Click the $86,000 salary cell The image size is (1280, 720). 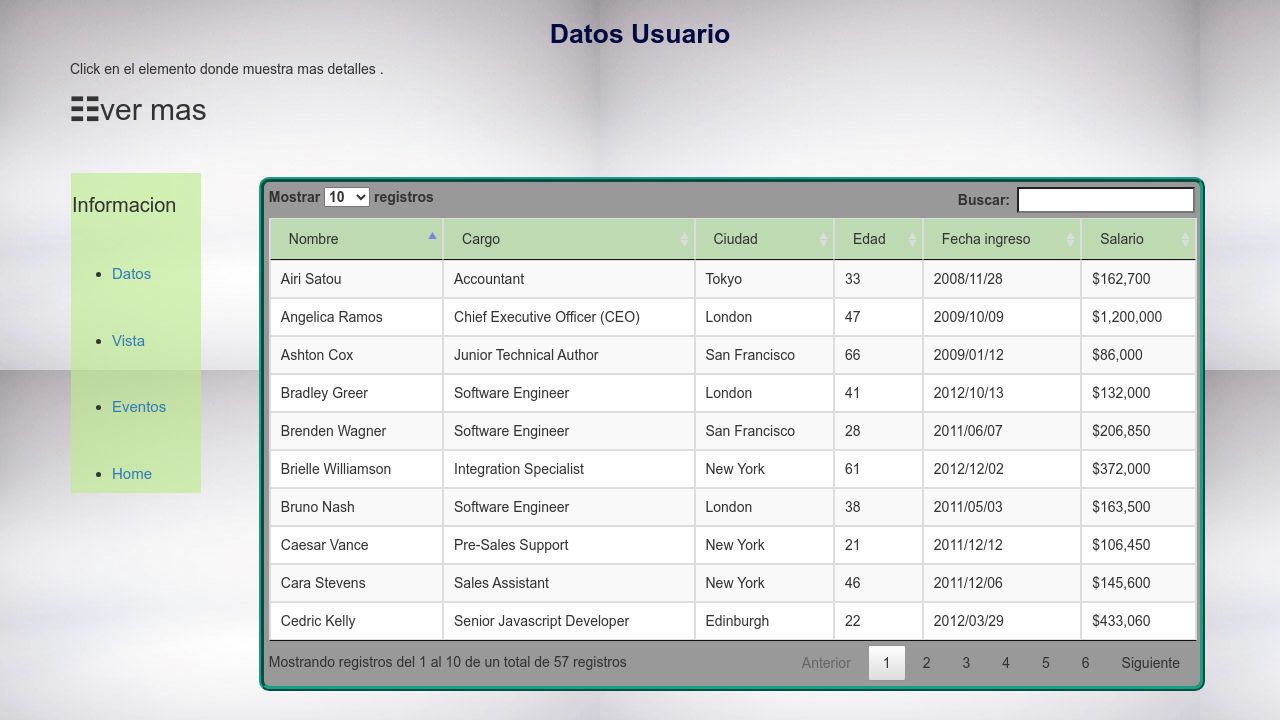1138,355
